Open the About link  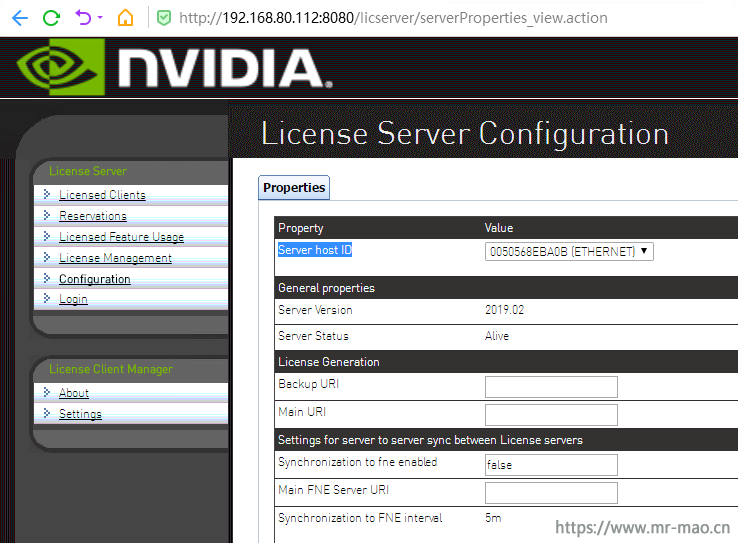coord(74,393)
